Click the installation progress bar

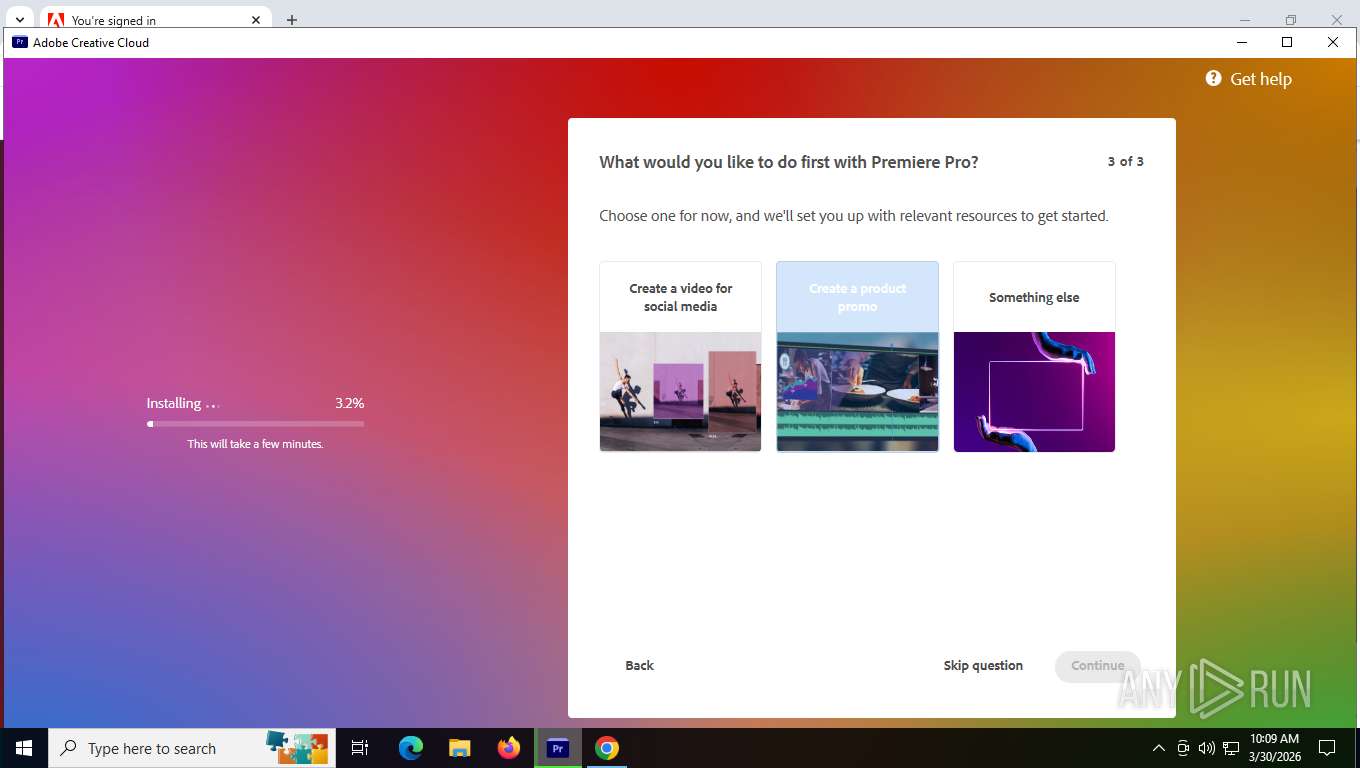point(255,424)
